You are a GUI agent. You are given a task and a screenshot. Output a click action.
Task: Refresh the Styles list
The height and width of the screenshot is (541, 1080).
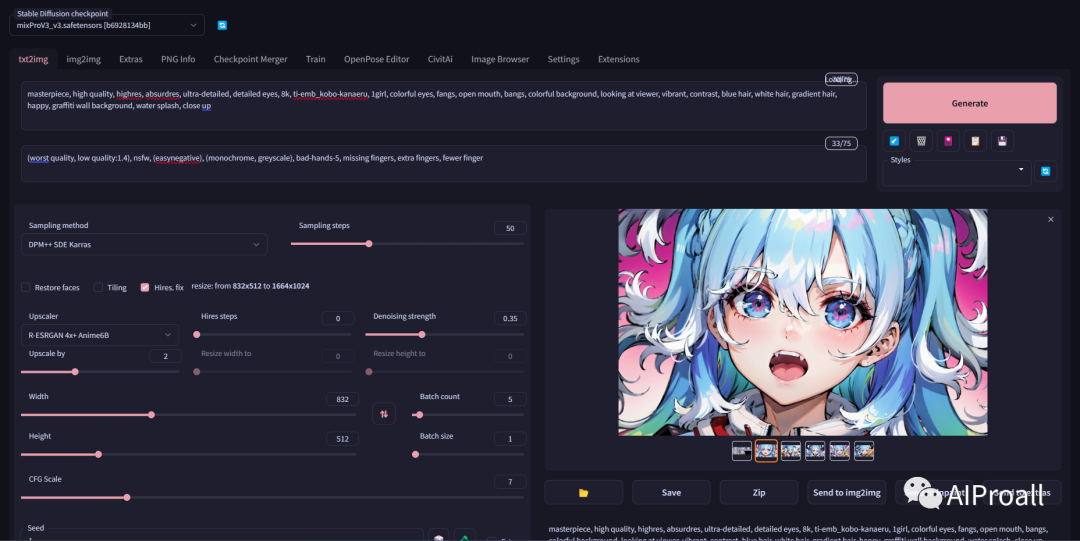coord(1046,171)
